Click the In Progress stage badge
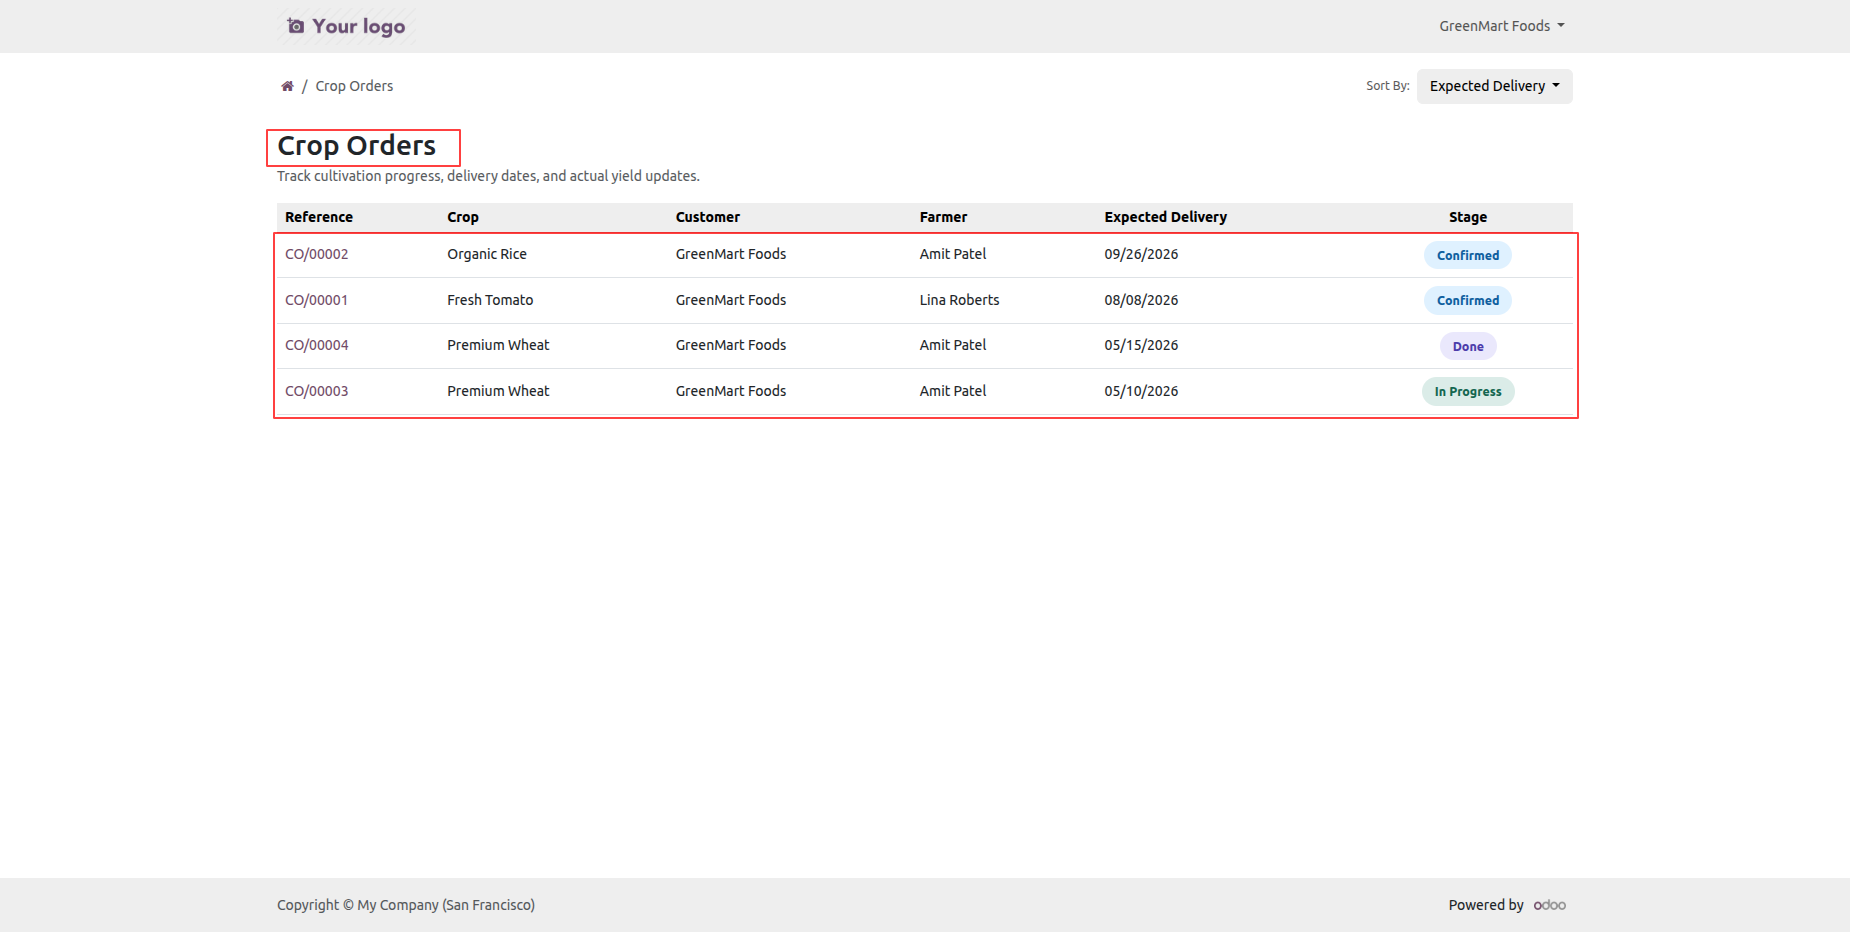The width and height of the screenshot is (1850, 932). (x=1467, y=391)
